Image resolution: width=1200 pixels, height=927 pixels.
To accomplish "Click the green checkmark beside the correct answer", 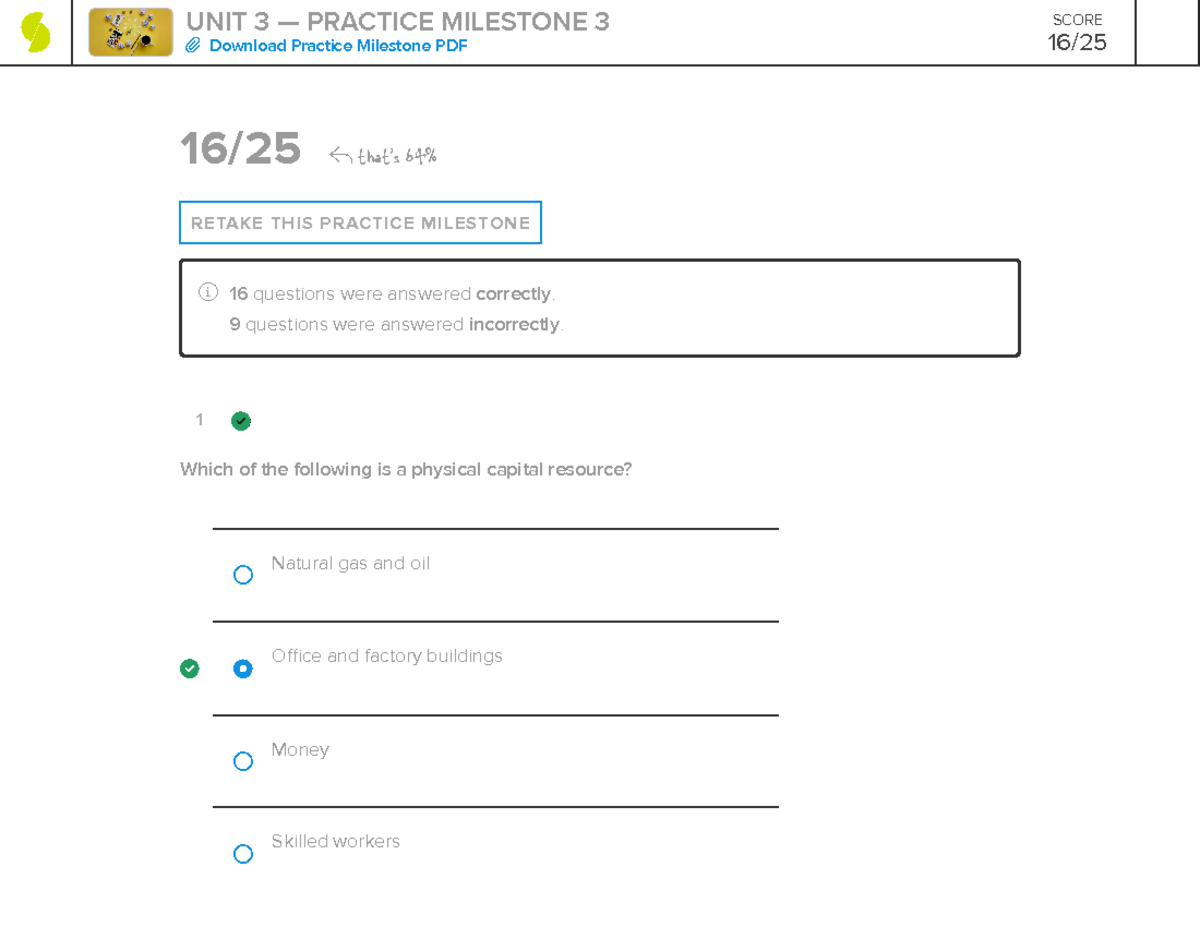I will coord(189,668).
